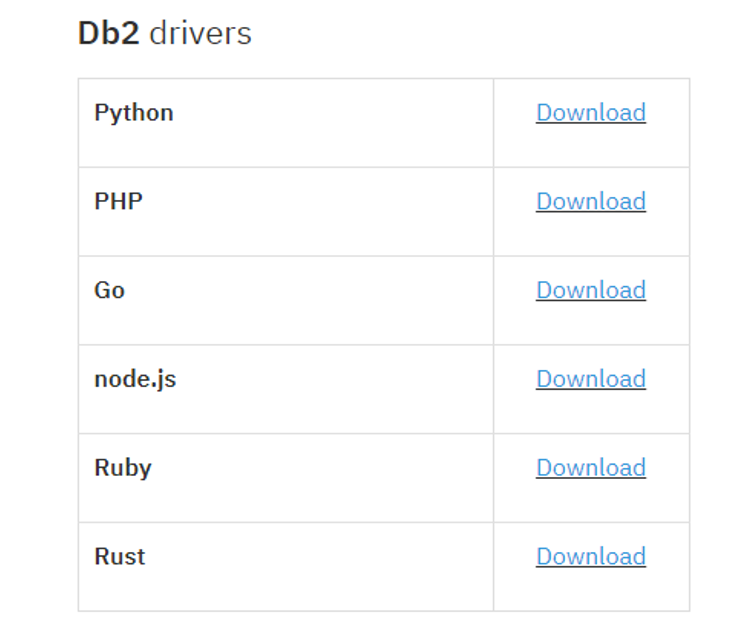Click the Python label in drivers table

(x=134, y=113)
